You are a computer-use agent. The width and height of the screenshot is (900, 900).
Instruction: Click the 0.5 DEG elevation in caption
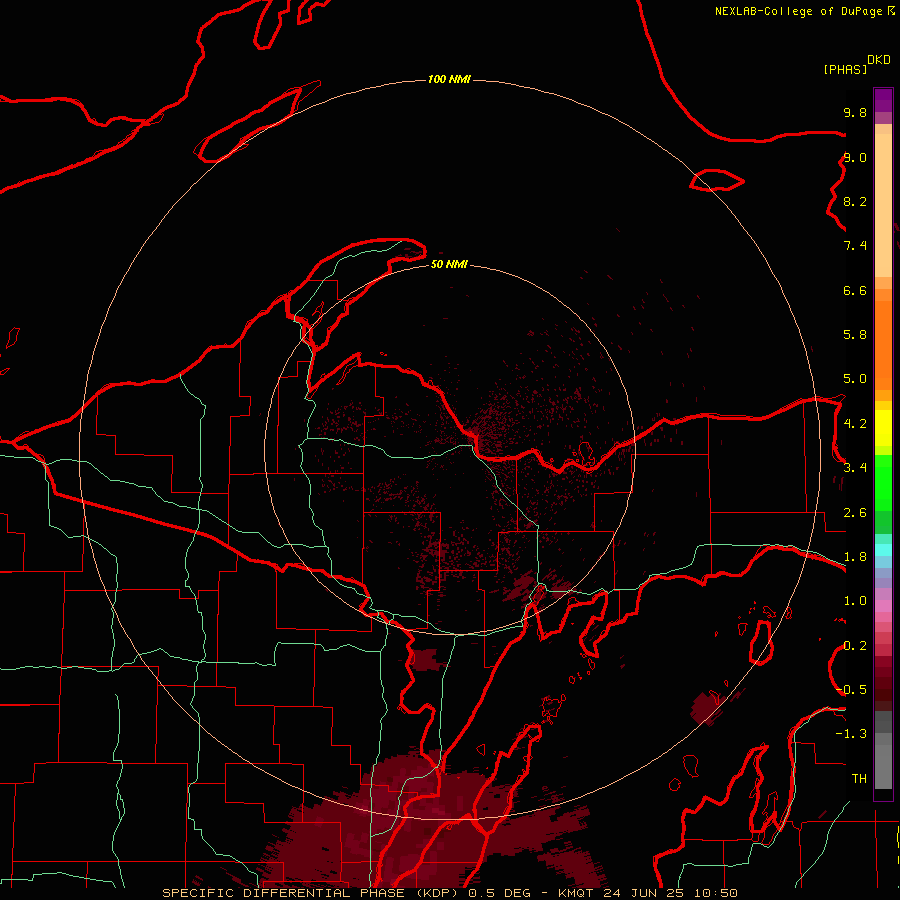500,893
